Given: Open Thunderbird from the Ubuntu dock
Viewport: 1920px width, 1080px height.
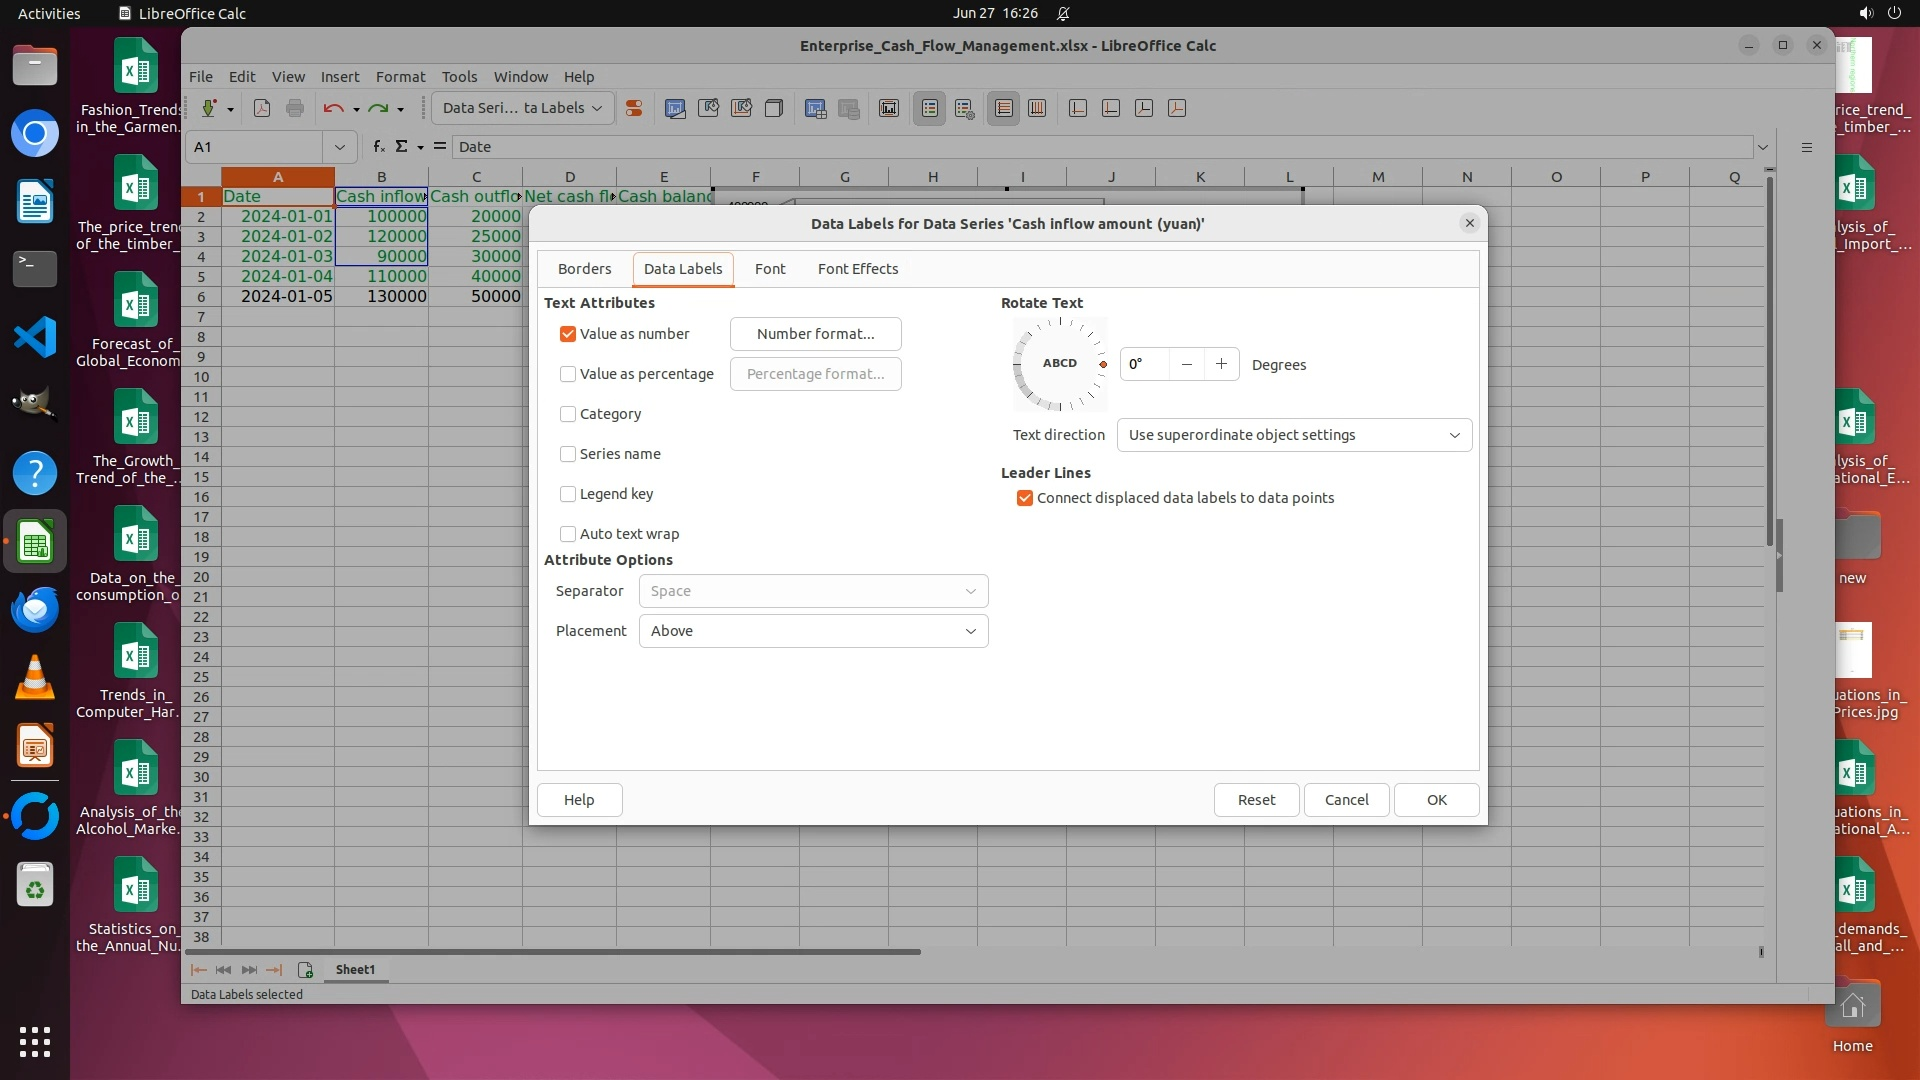Looking at the screenshot, I should pos(35,609).
